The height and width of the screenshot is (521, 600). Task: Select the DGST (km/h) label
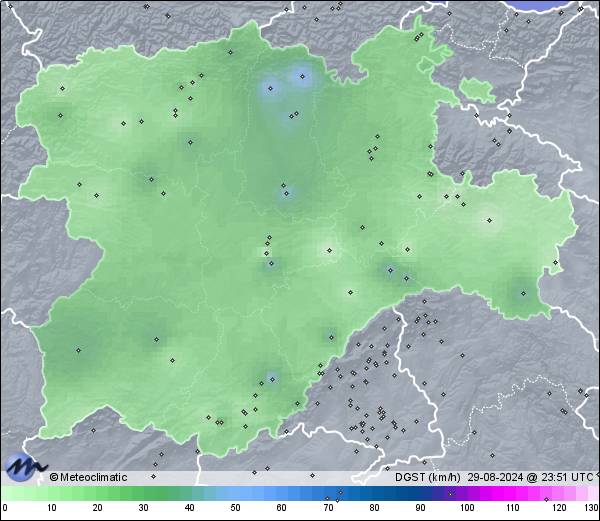click(x=428, y=477)
